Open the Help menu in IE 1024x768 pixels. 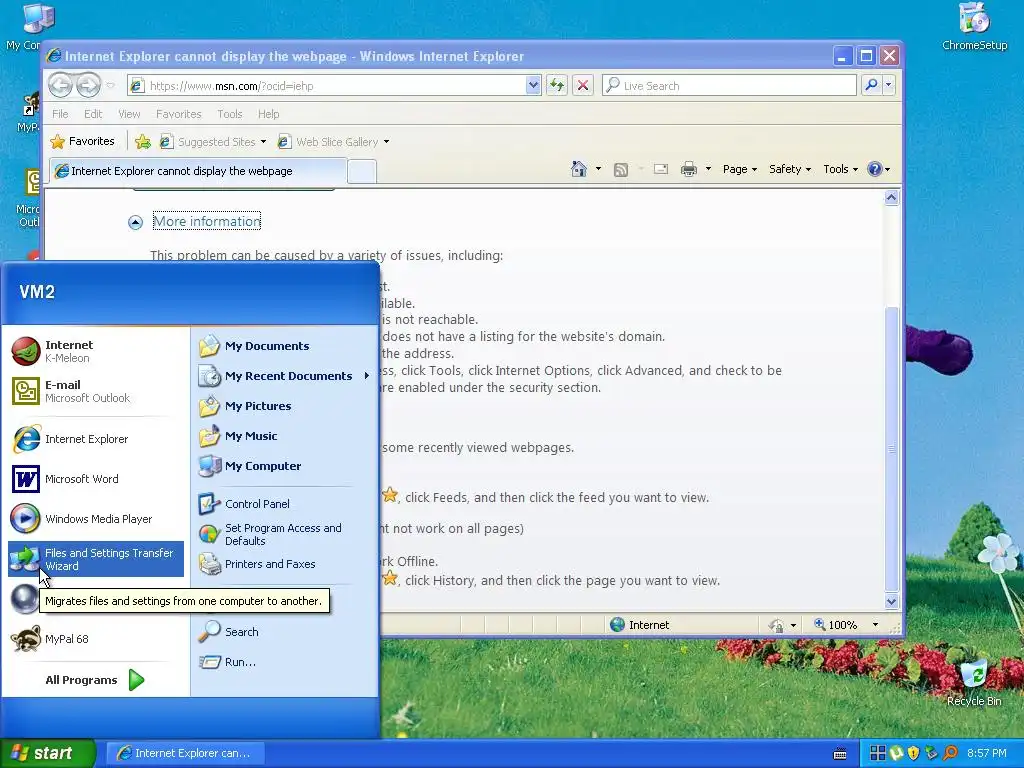[x=268, y=114]
